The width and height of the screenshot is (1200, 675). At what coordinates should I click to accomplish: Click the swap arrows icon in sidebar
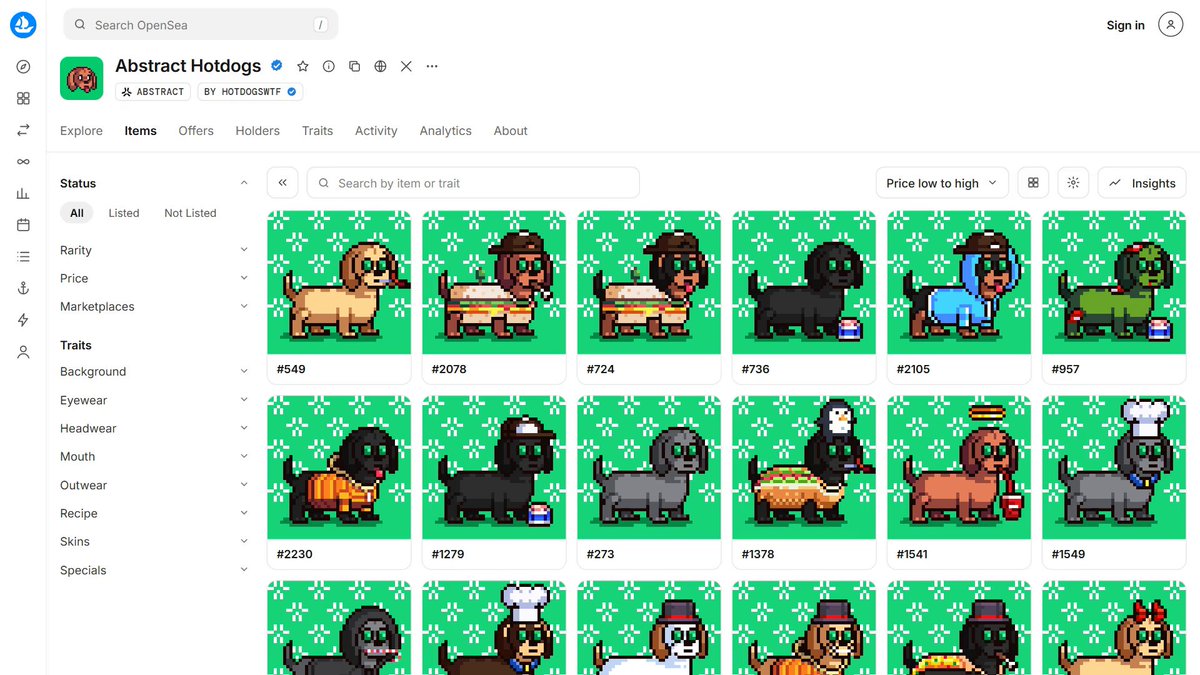pyautogui.click(x=23, y=130)
